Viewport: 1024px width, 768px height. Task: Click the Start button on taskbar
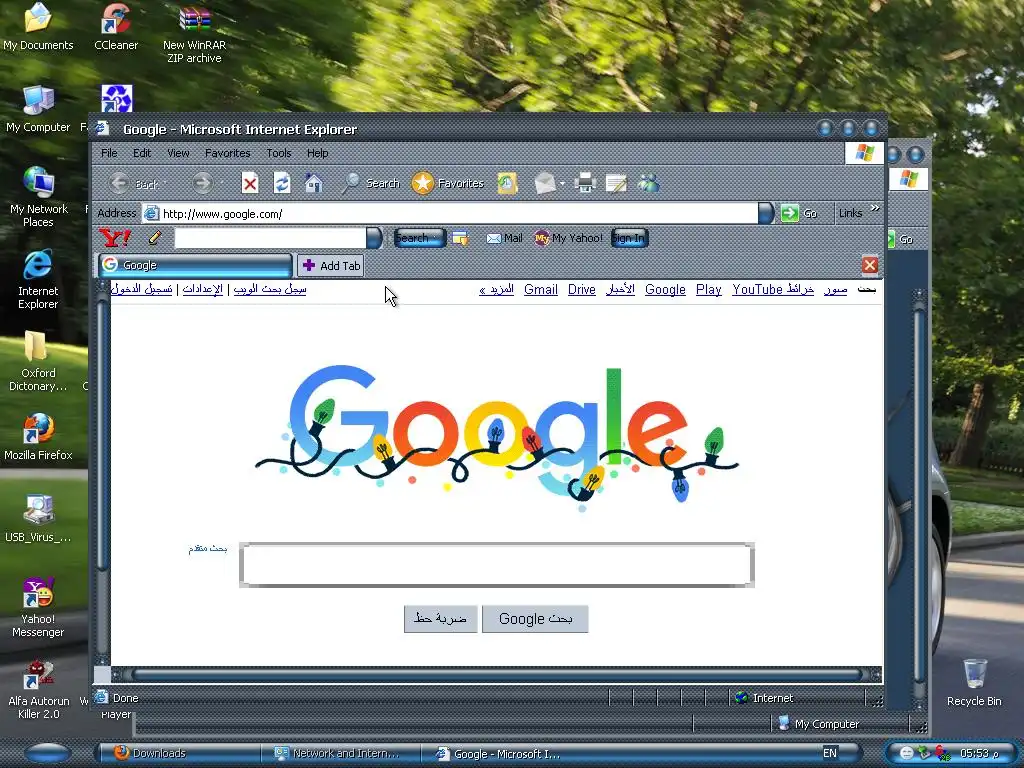[x=47, y=753]
